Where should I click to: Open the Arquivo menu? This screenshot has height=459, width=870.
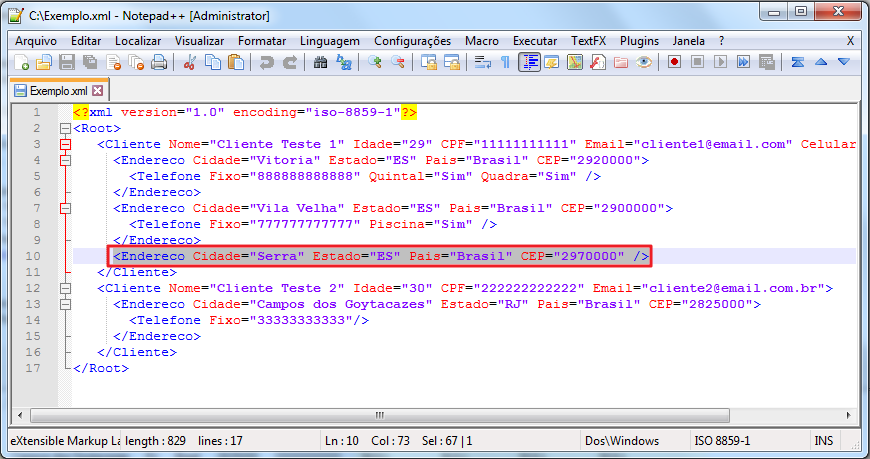coord(36,41)
